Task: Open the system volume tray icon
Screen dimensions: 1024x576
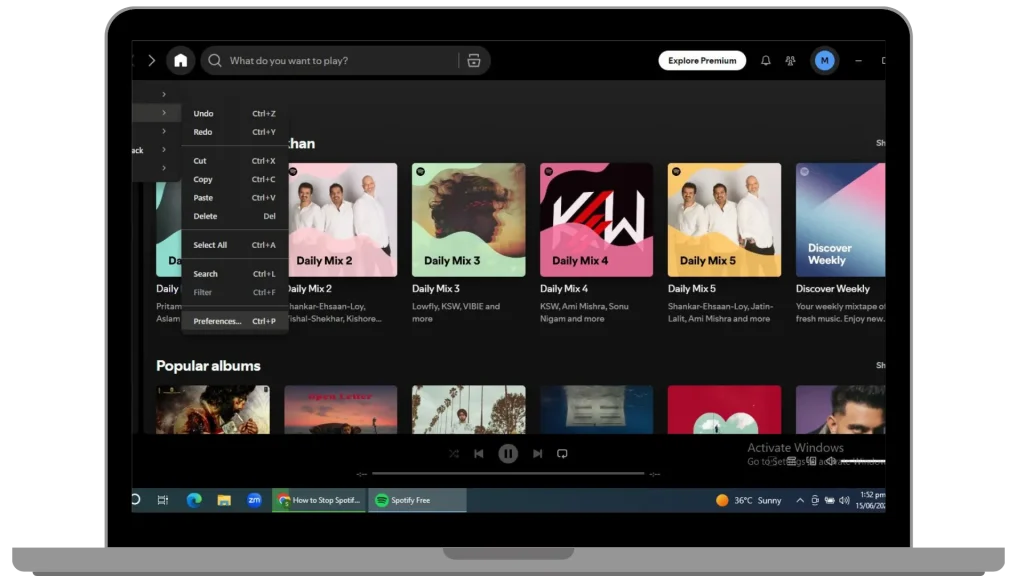Action: click(844, 500)
